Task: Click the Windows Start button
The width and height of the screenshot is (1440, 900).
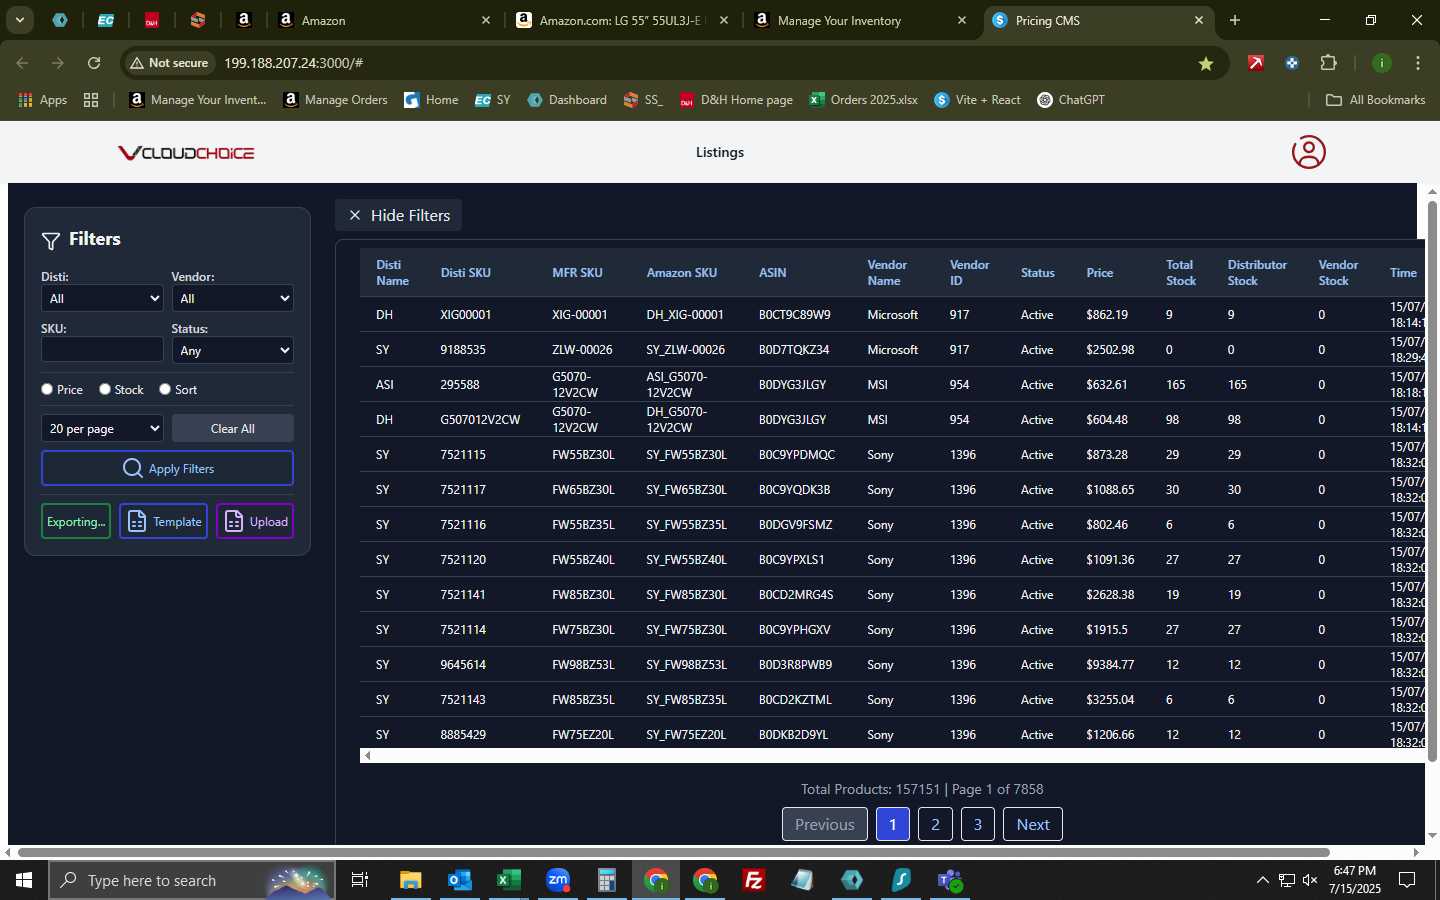Action: tap(24, 880)
